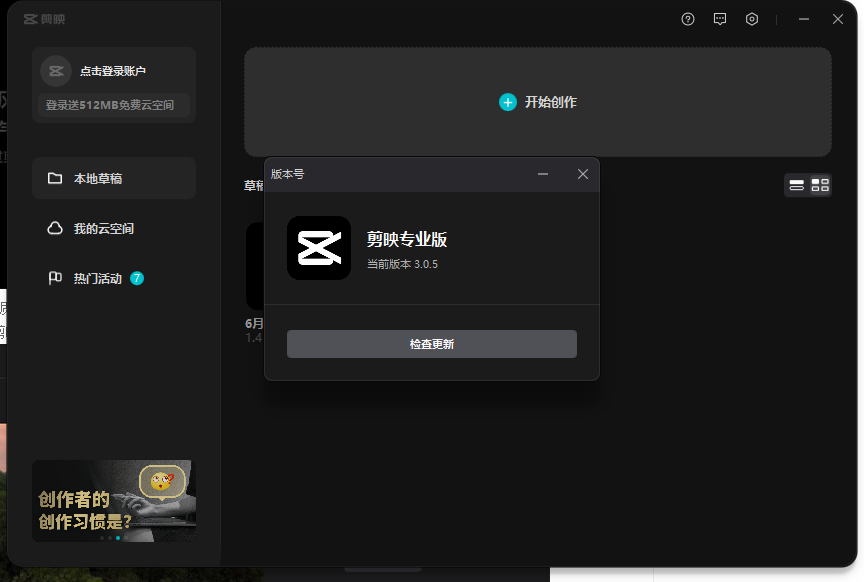Click the 剪映专业版 logo in version dialog
Viewport: 864px width, 582px height.
(x=319, y=248)
